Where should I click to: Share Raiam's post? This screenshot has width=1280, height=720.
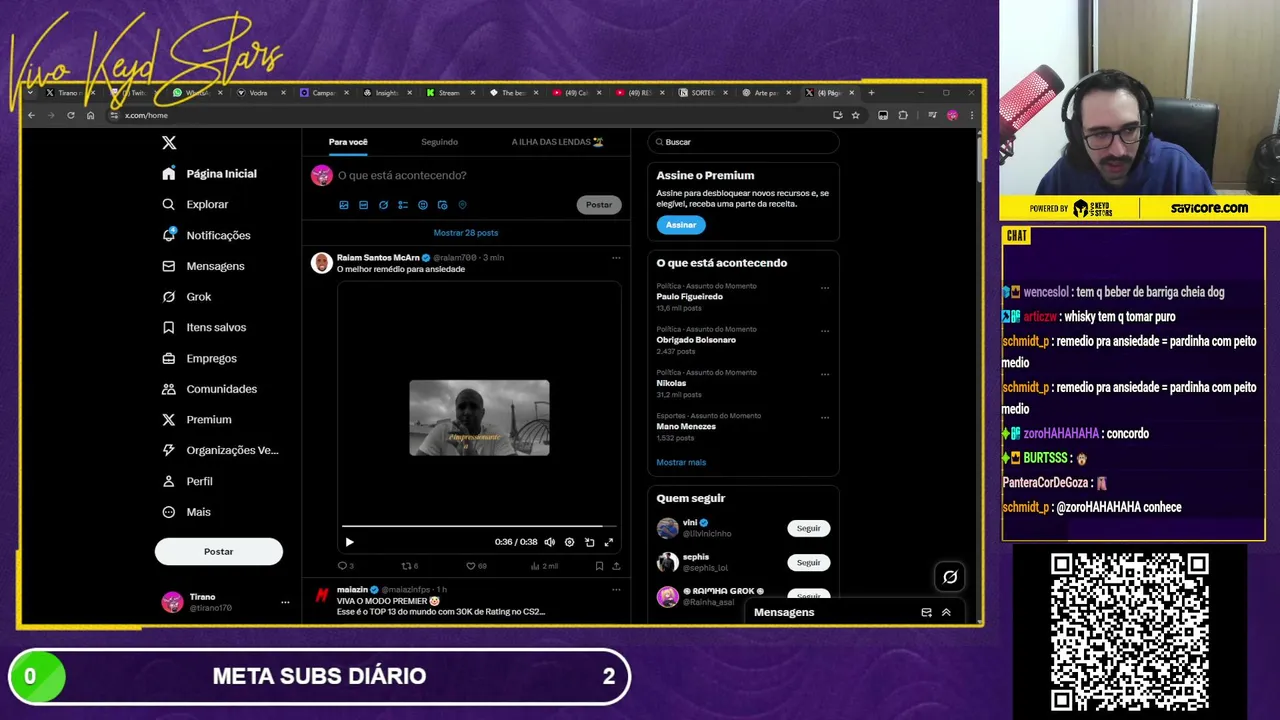[x=616, y=566]
